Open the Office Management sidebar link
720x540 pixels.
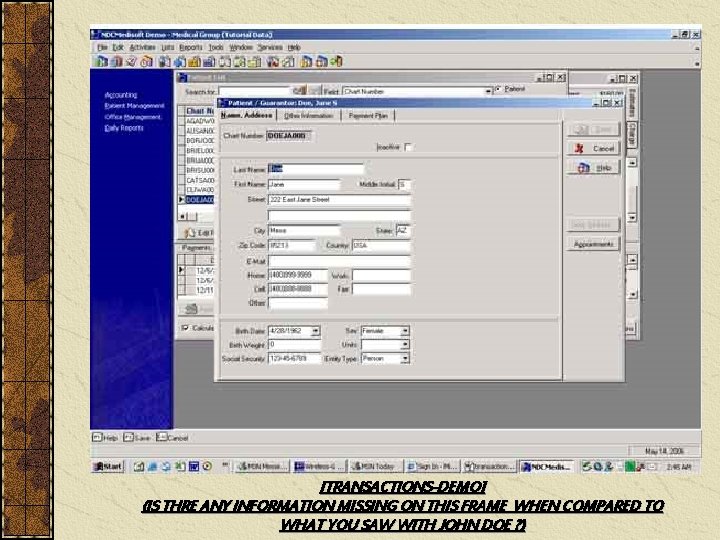[133, 117]
